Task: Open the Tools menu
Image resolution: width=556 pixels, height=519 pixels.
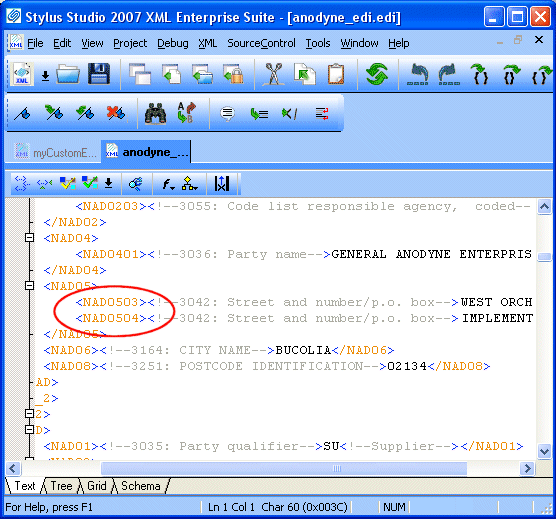Action: pos(318,44)
